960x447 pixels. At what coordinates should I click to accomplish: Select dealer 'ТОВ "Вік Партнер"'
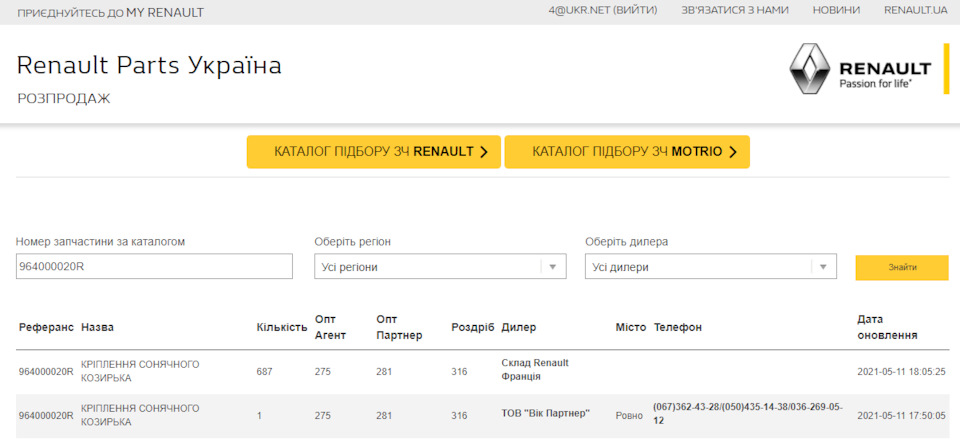(546, 413)
